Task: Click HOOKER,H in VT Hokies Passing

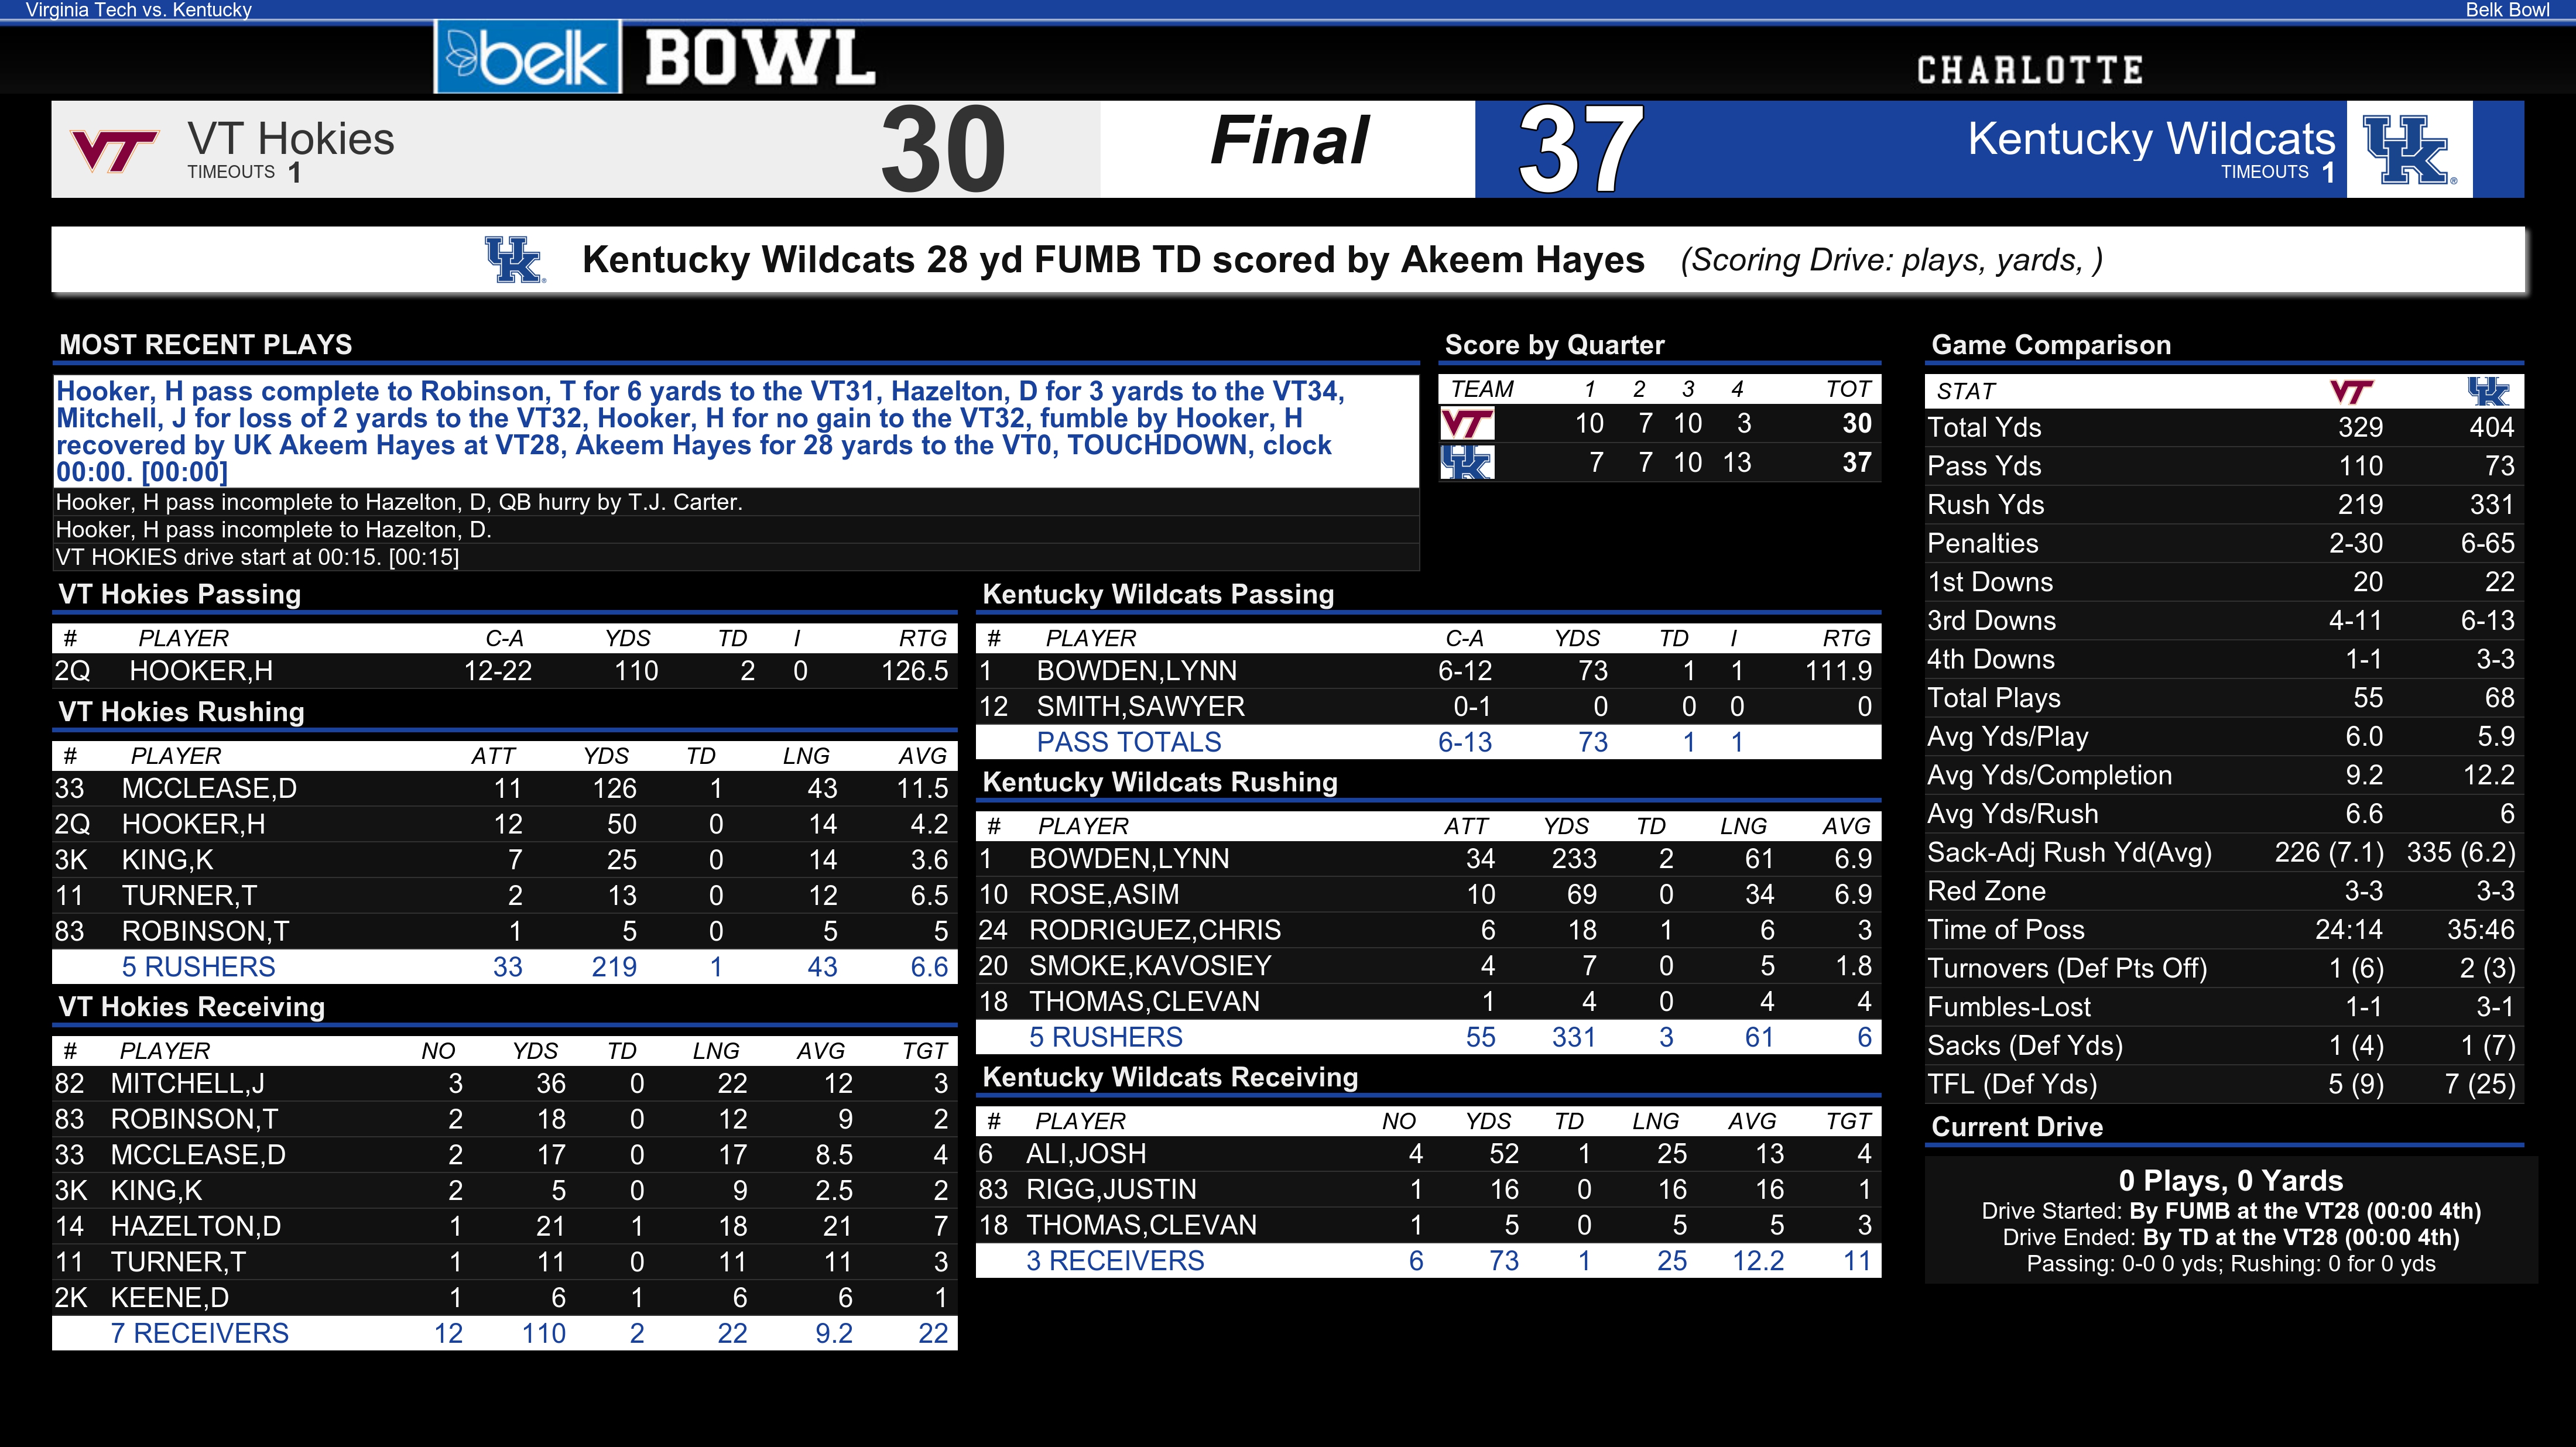Action: click(201, 671)
